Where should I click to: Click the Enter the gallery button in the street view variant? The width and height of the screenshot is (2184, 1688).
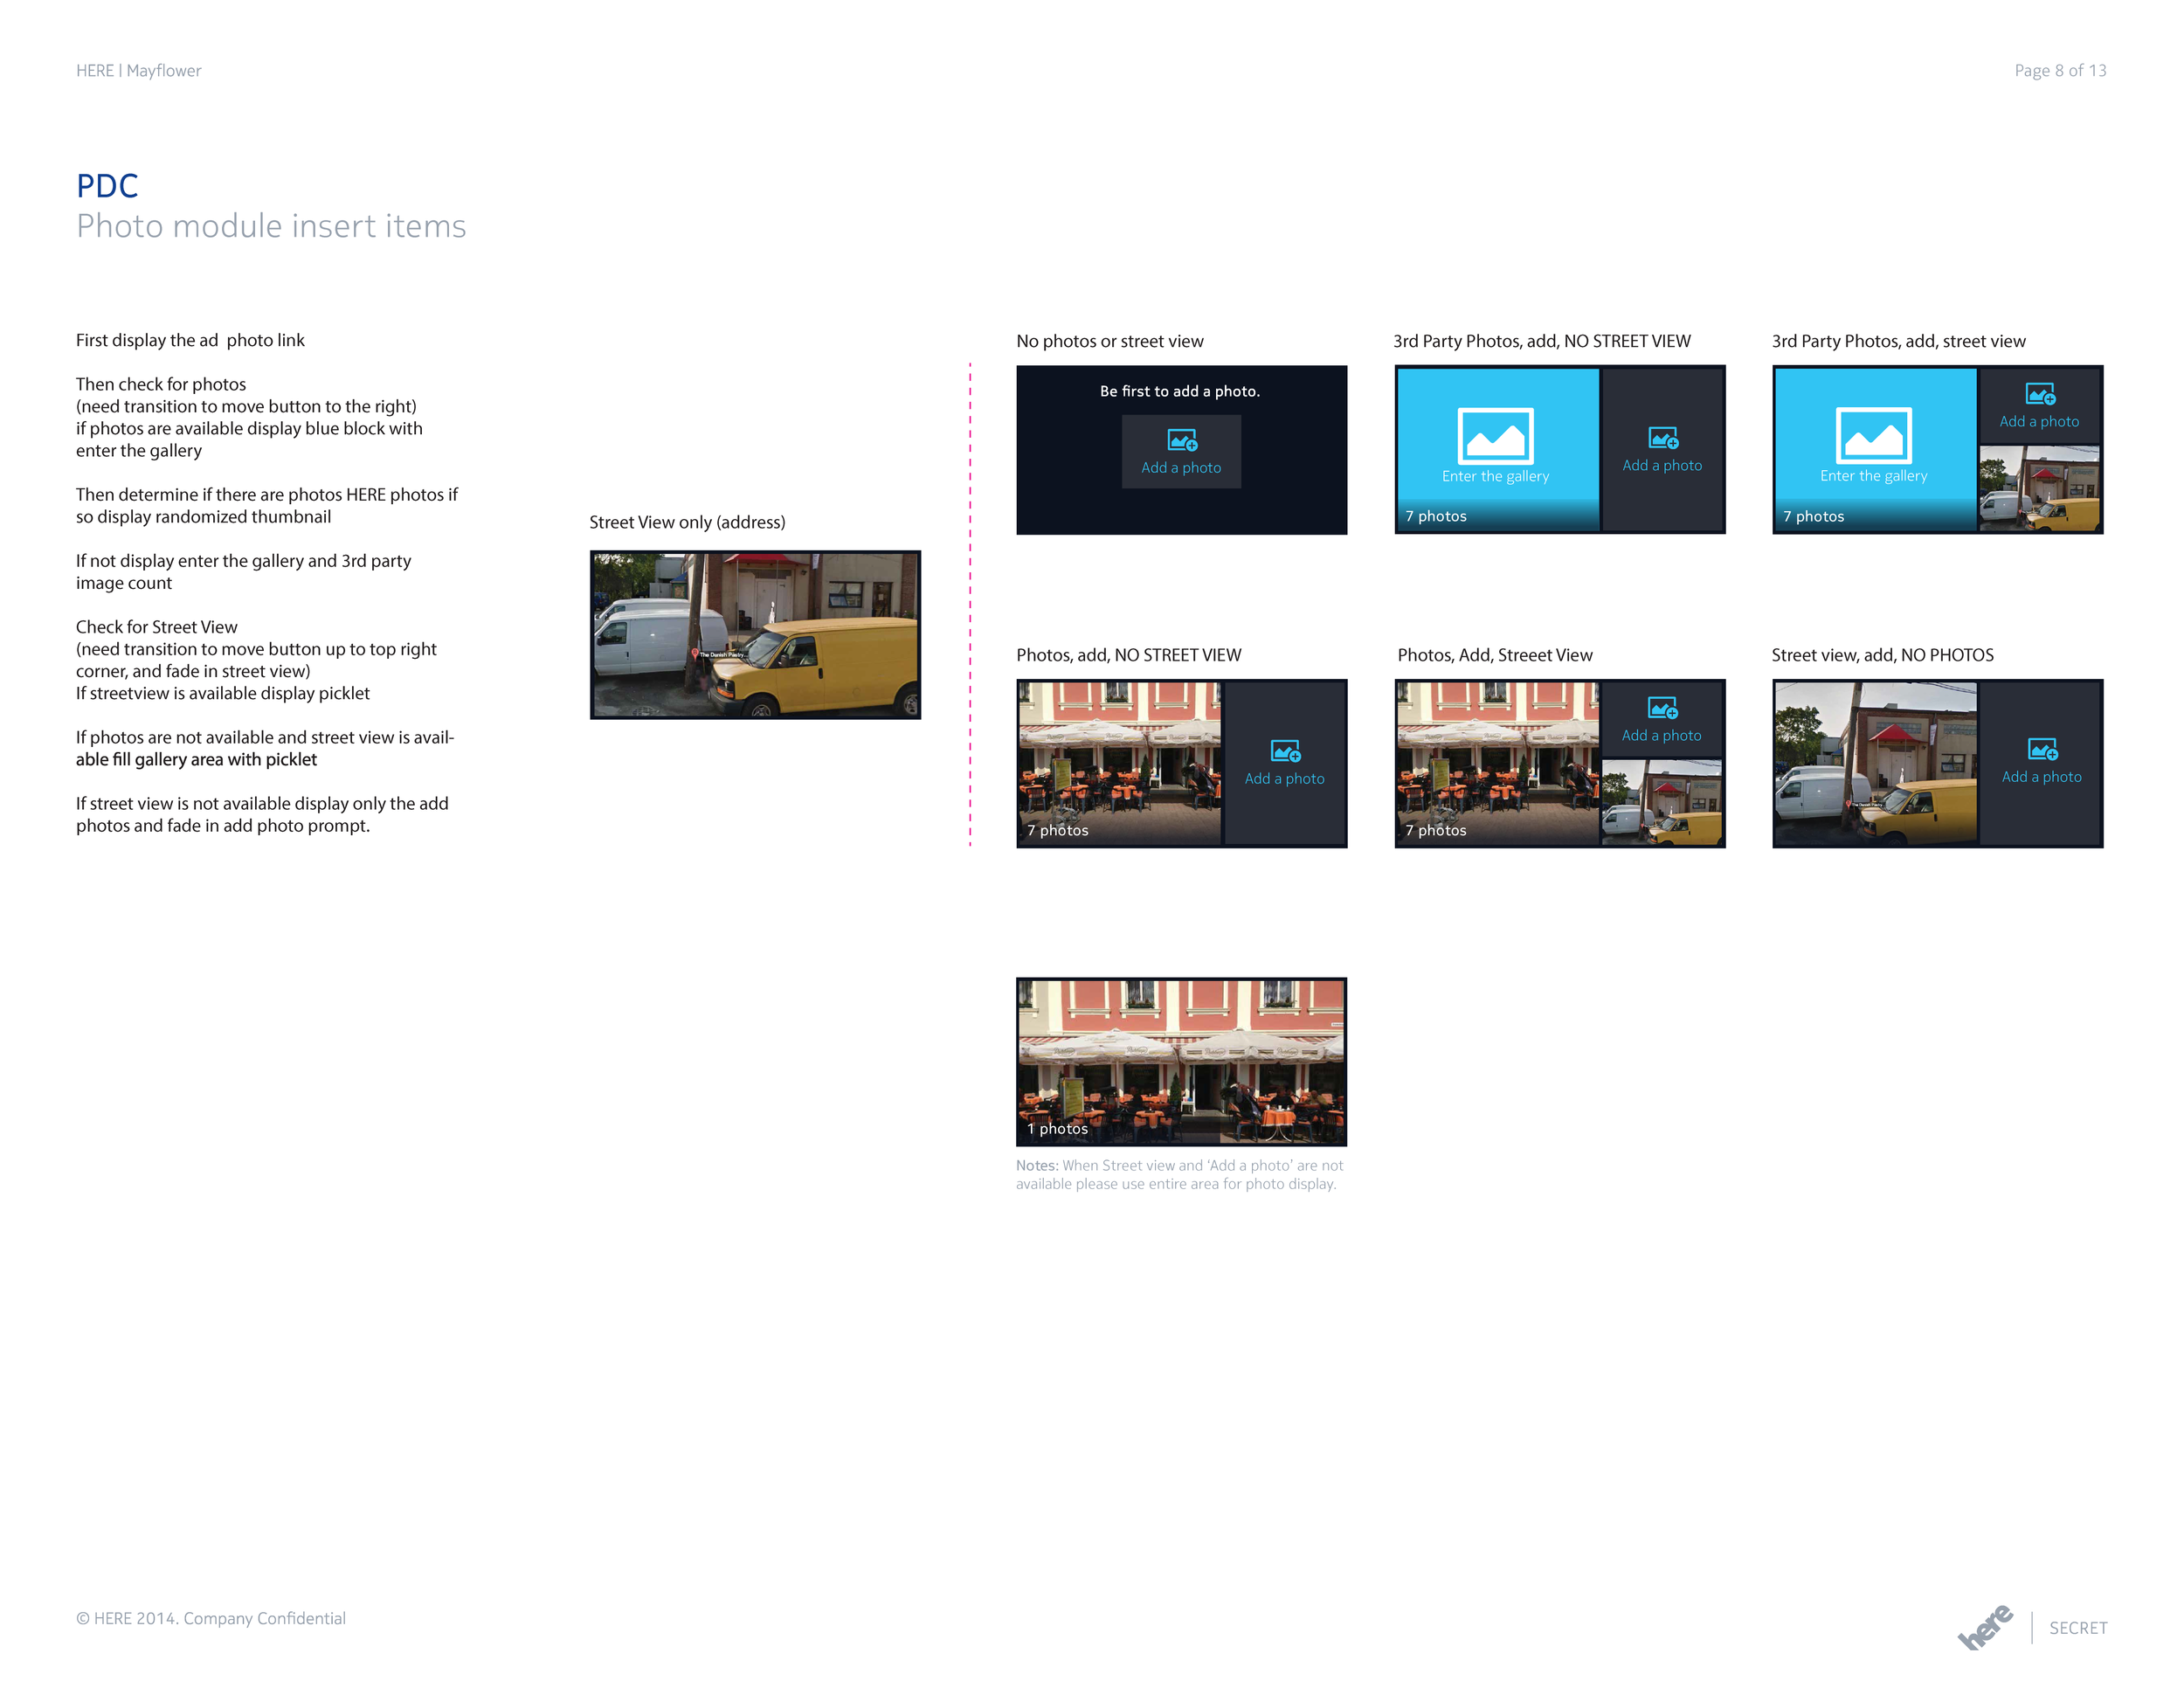1873,475
